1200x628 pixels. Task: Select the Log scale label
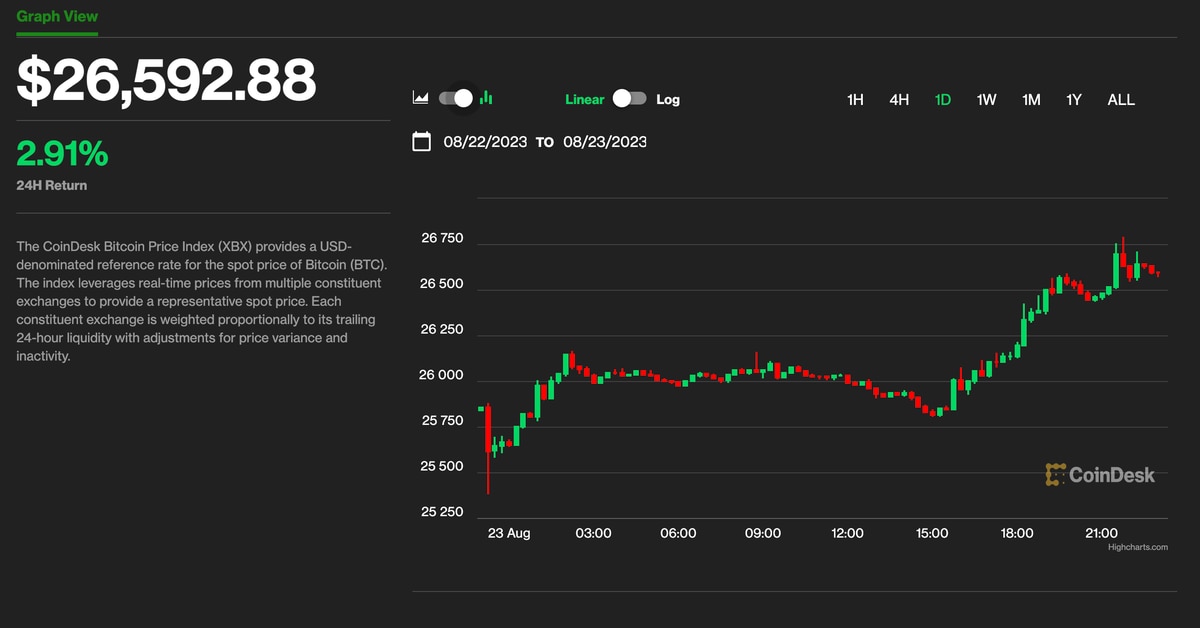pos(668,99)
